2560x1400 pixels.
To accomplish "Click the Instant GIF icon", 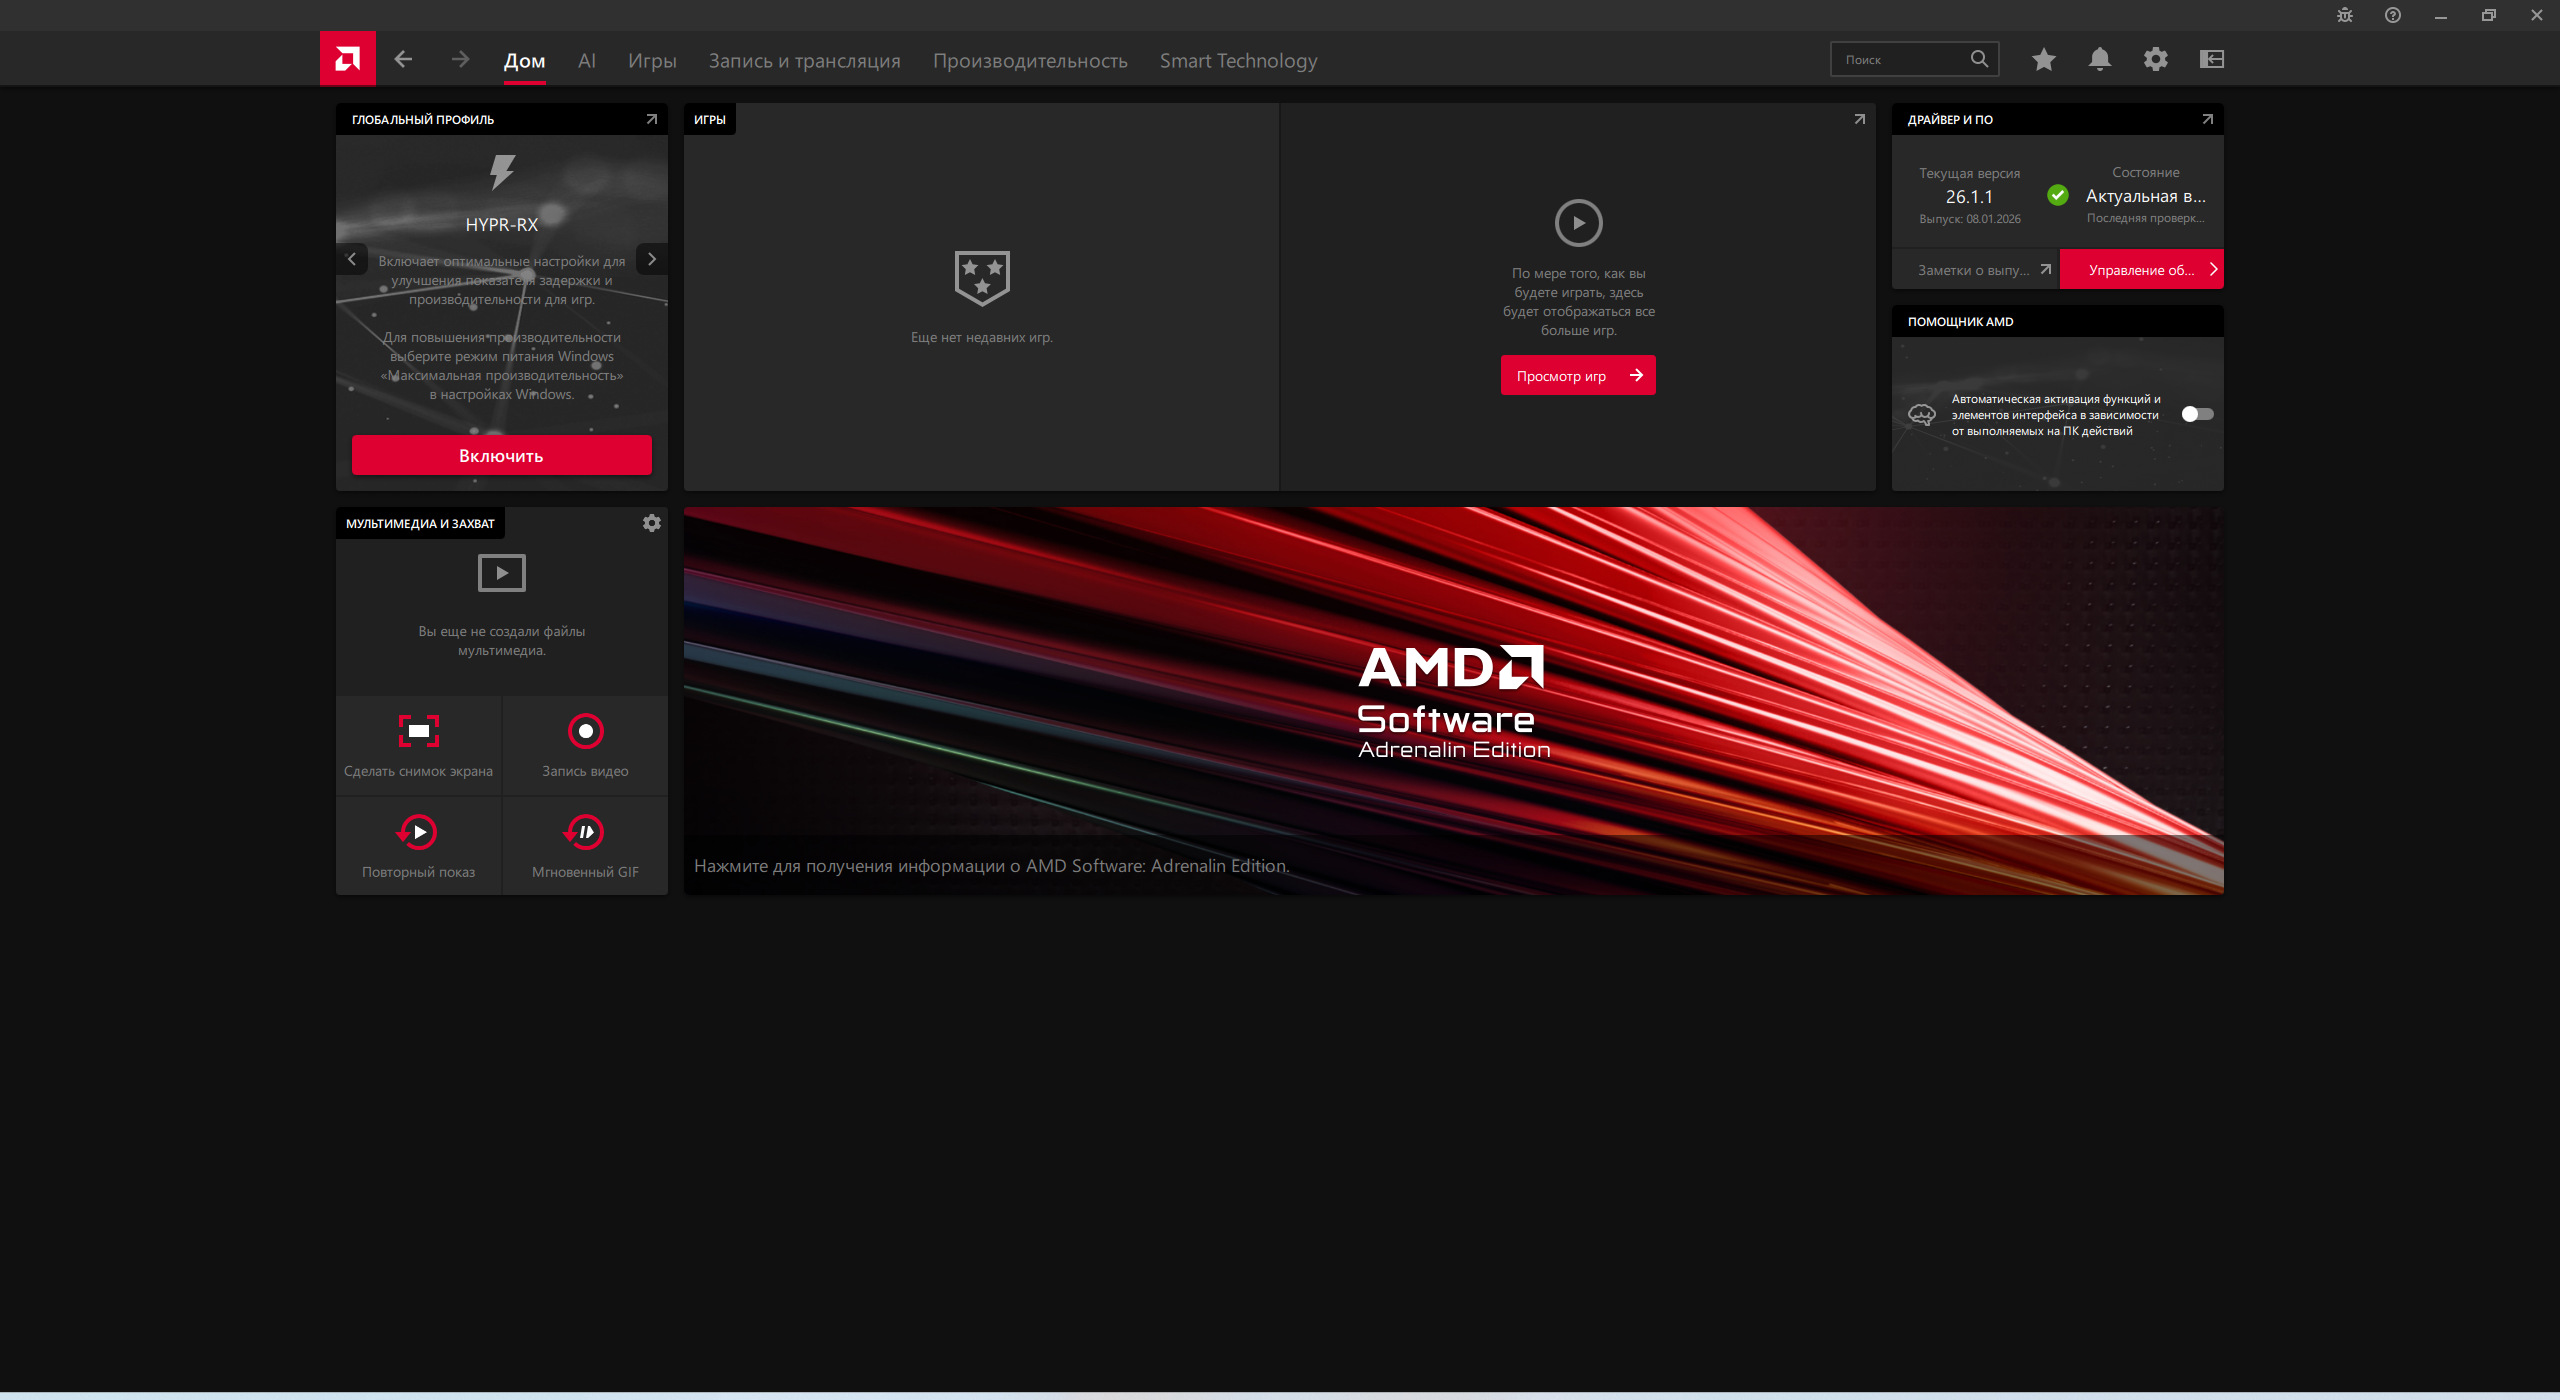I will pos(585,832).
